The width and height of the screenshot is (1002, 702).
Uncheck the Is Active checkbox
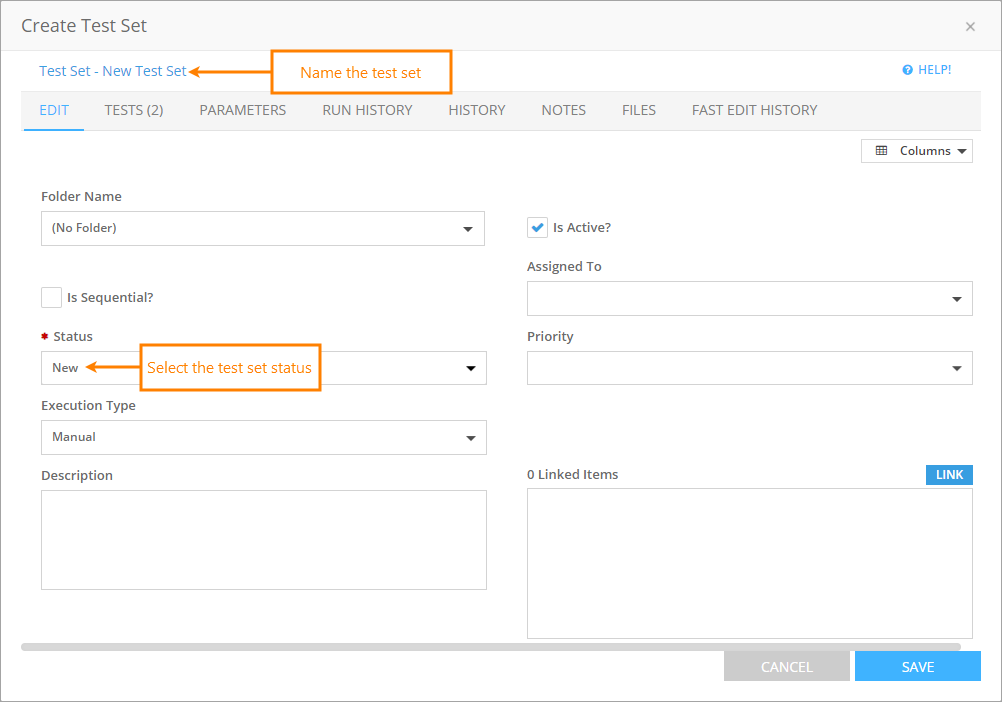[537, 227]
